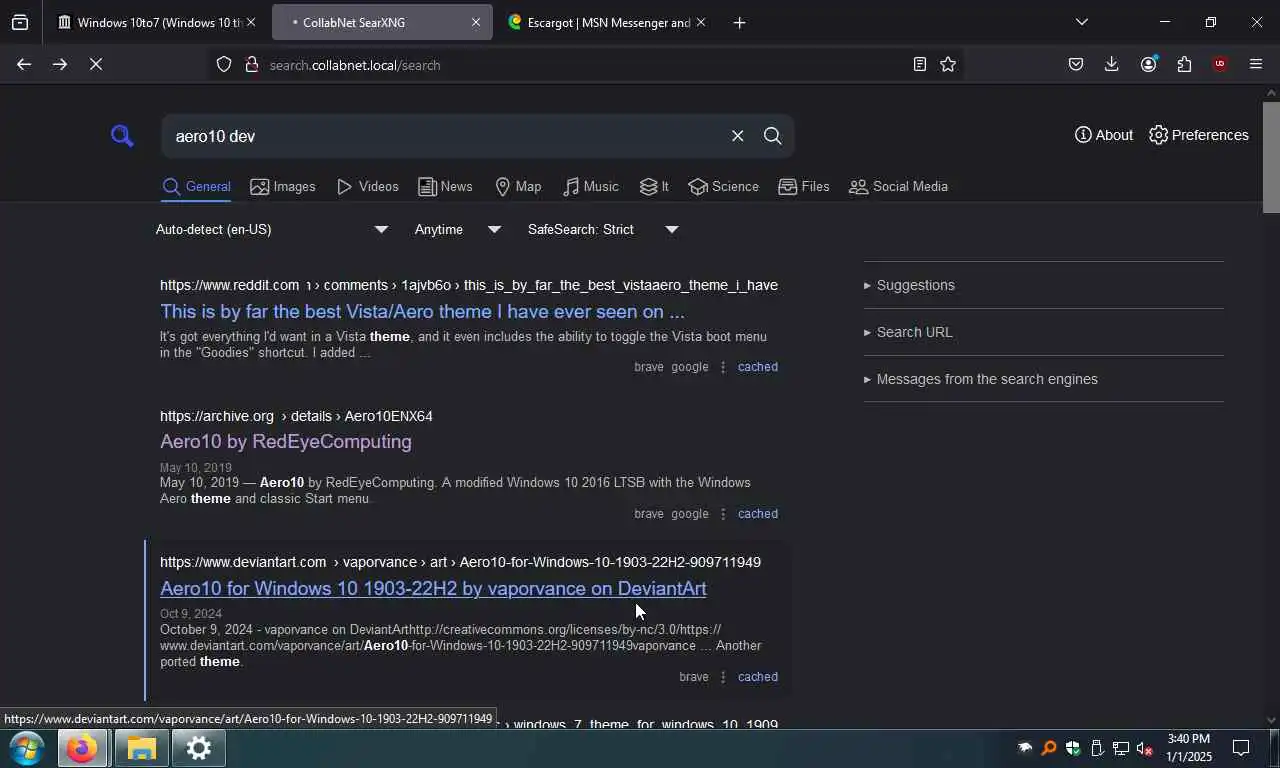Close the CollabNet SearXNG tab
Screen dimensions: 1280x768
[x=476, y=22]
